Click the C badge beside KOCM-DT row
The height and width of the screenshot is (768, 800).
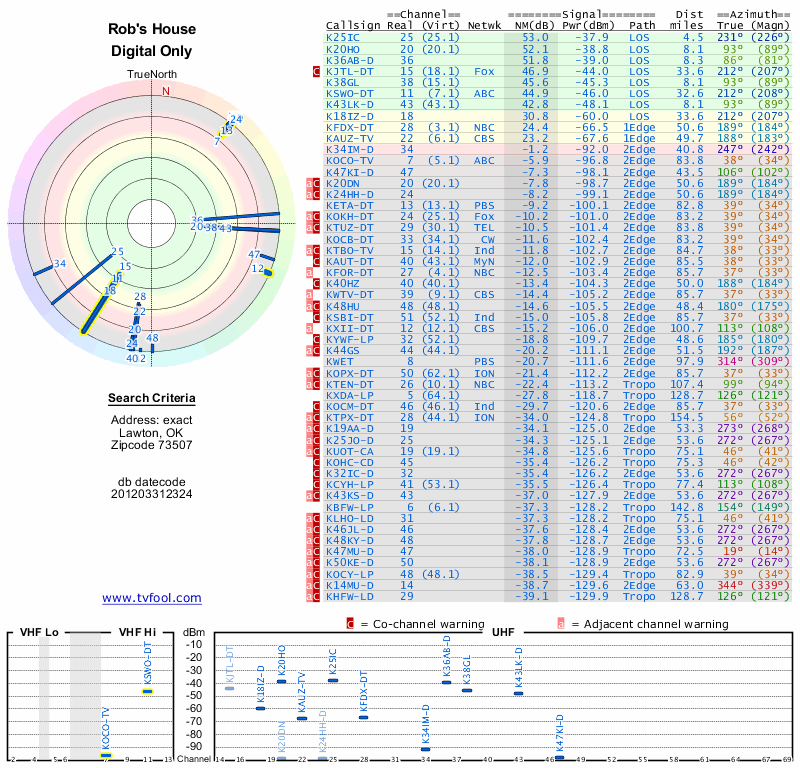pos(316,407)
